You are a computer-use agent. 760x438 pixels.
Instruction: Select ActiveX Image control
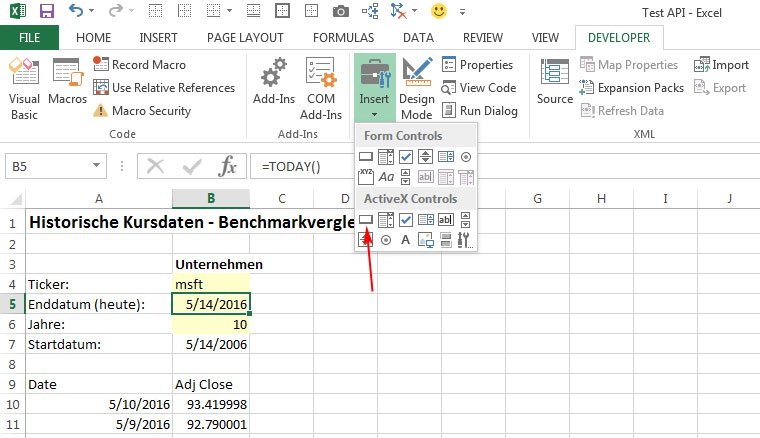(426, 240)
